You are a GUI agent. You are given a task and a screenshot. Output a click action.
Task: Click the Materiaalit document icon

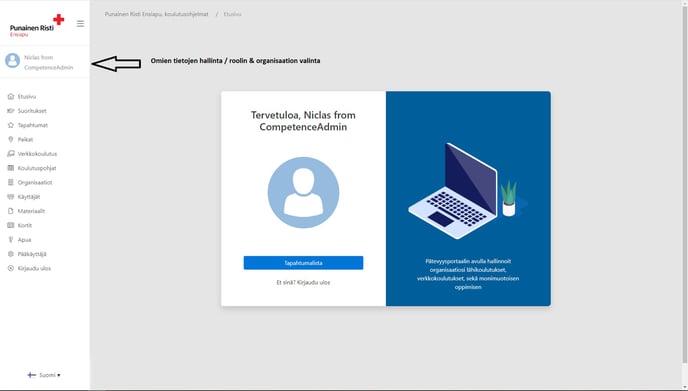pos(11,211)
